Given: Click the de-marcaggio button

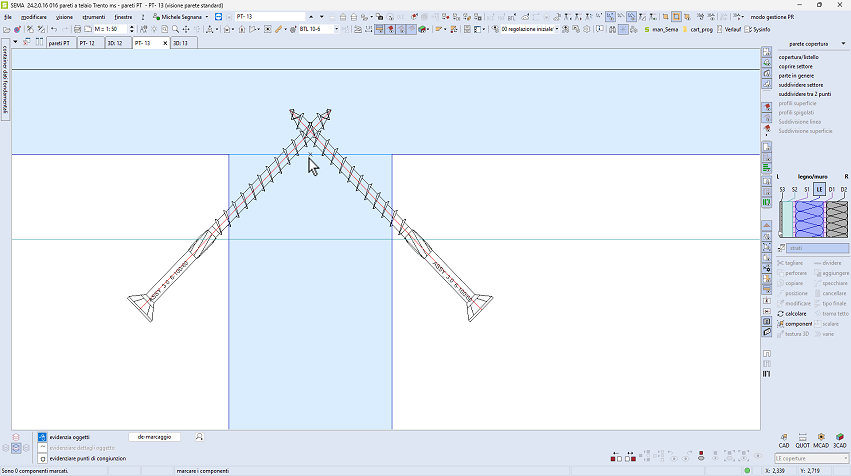Looking at the screenshot, I should 154,437.
